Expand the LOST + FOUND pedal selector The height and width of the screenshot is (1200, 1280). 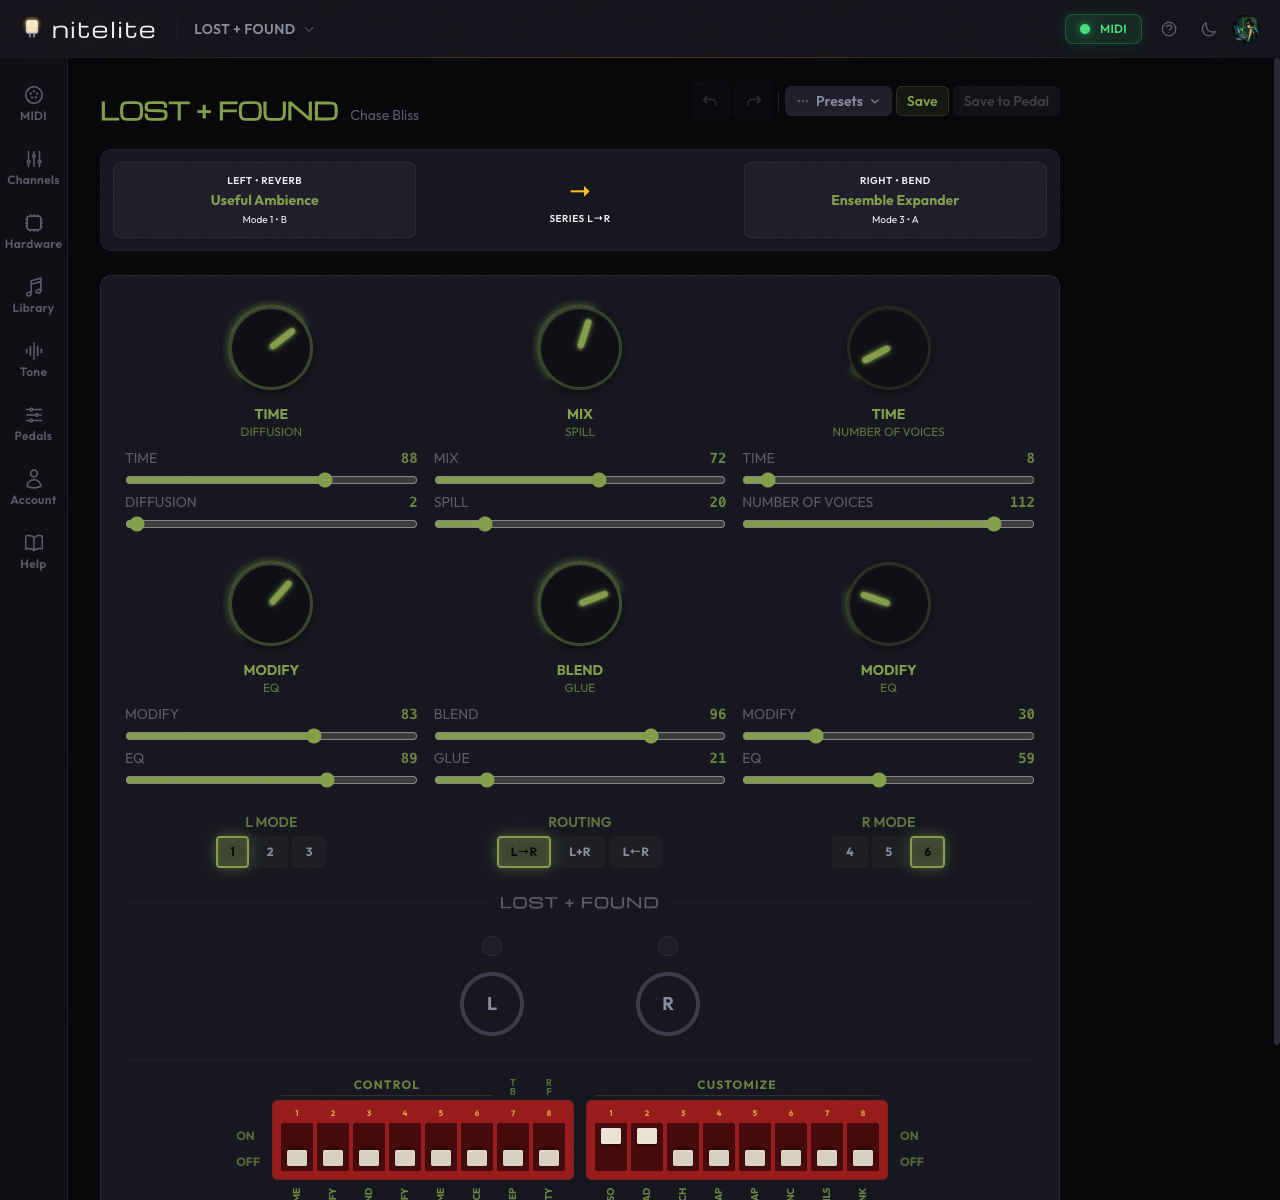coord(254,29)
